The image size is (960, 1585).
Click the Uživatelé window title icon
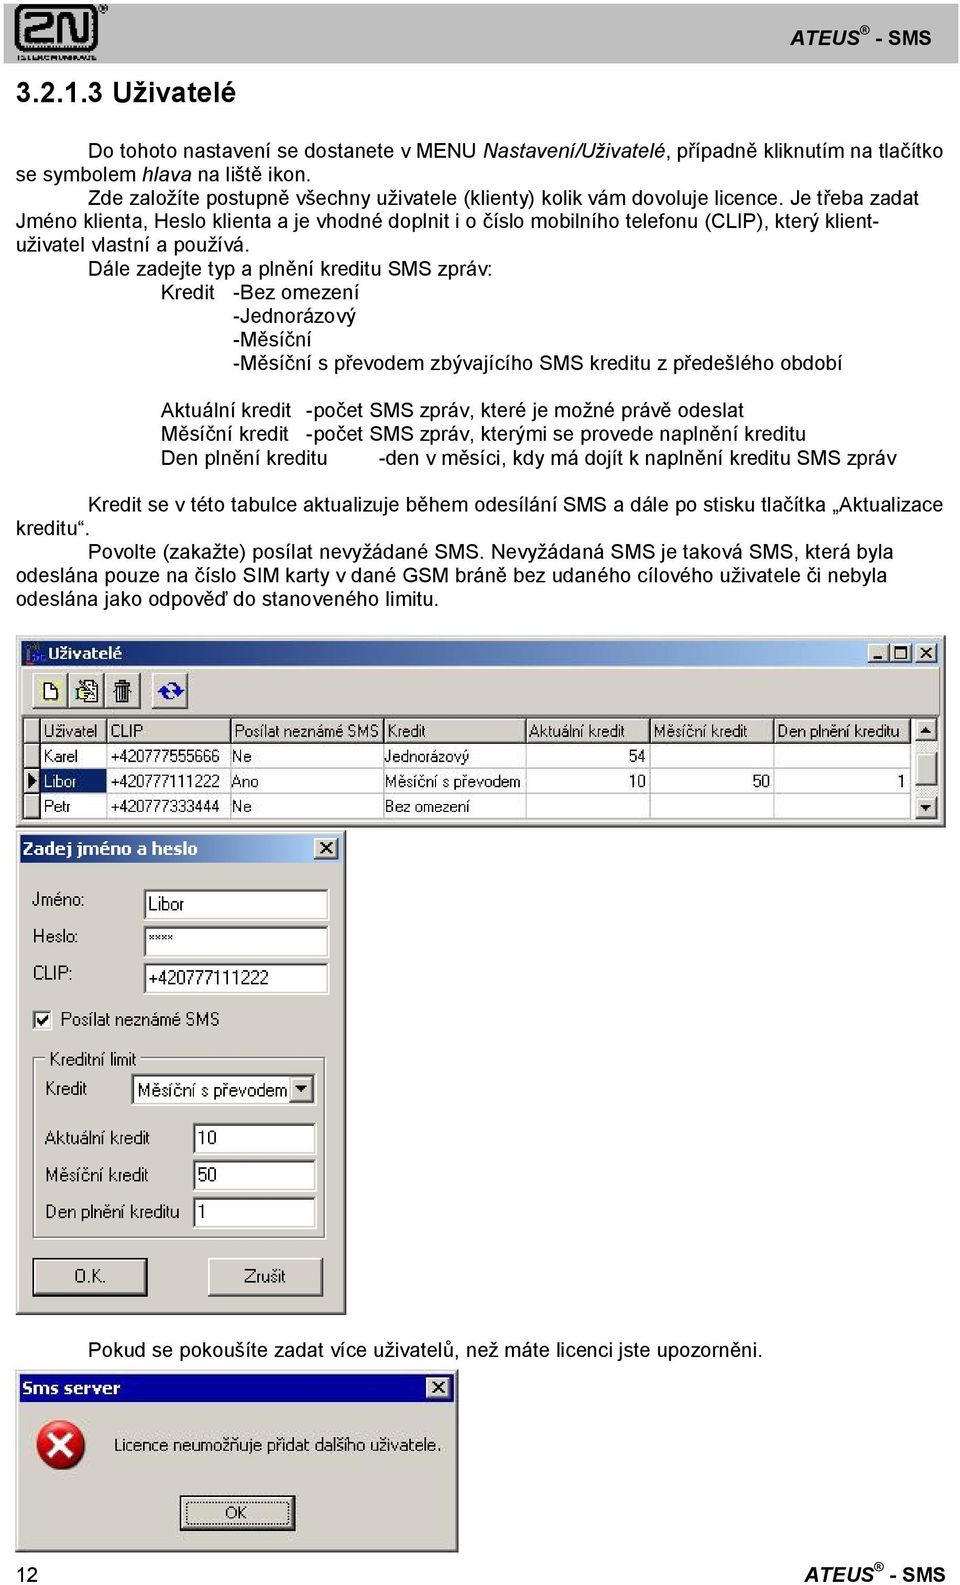click(35, 653)
